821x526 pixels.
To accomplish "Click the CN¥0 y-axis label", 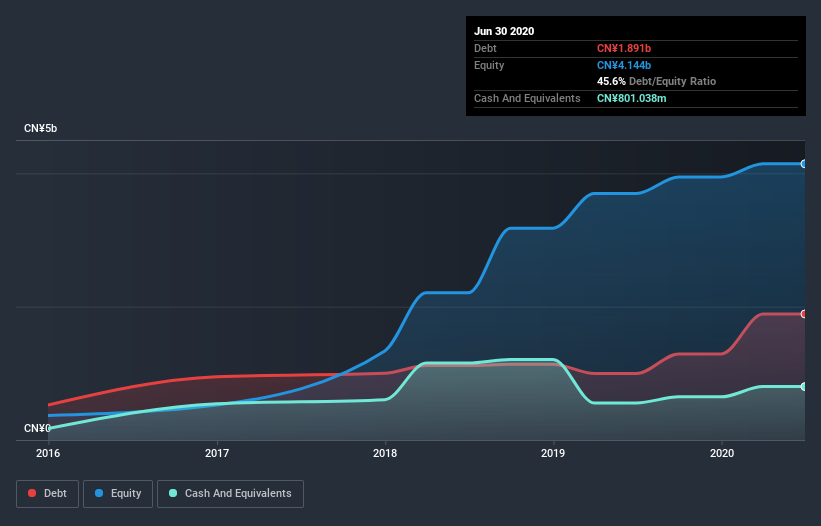I will [37, 429].
